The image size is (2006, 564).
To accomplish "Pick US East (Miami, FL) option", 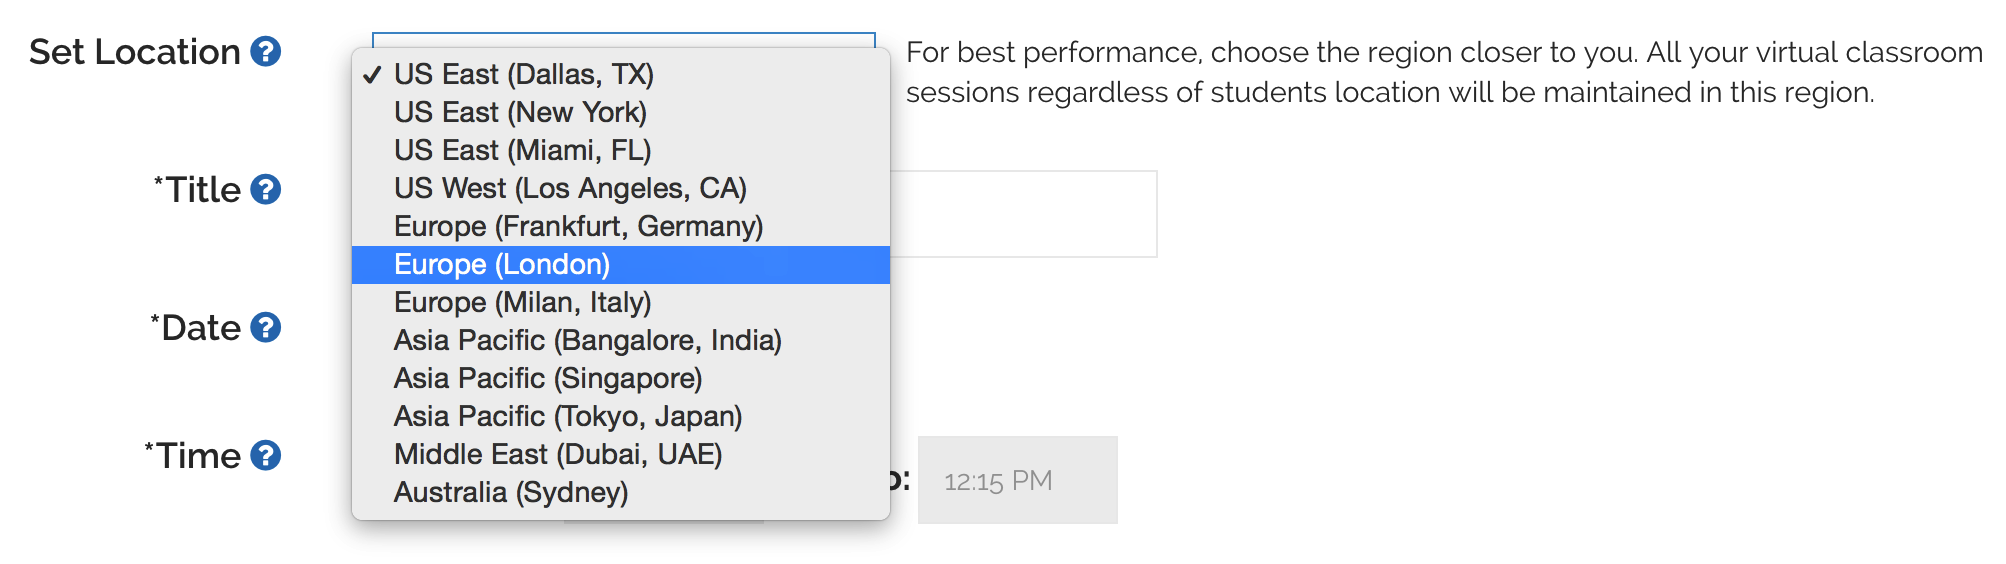I will point(621,150).
